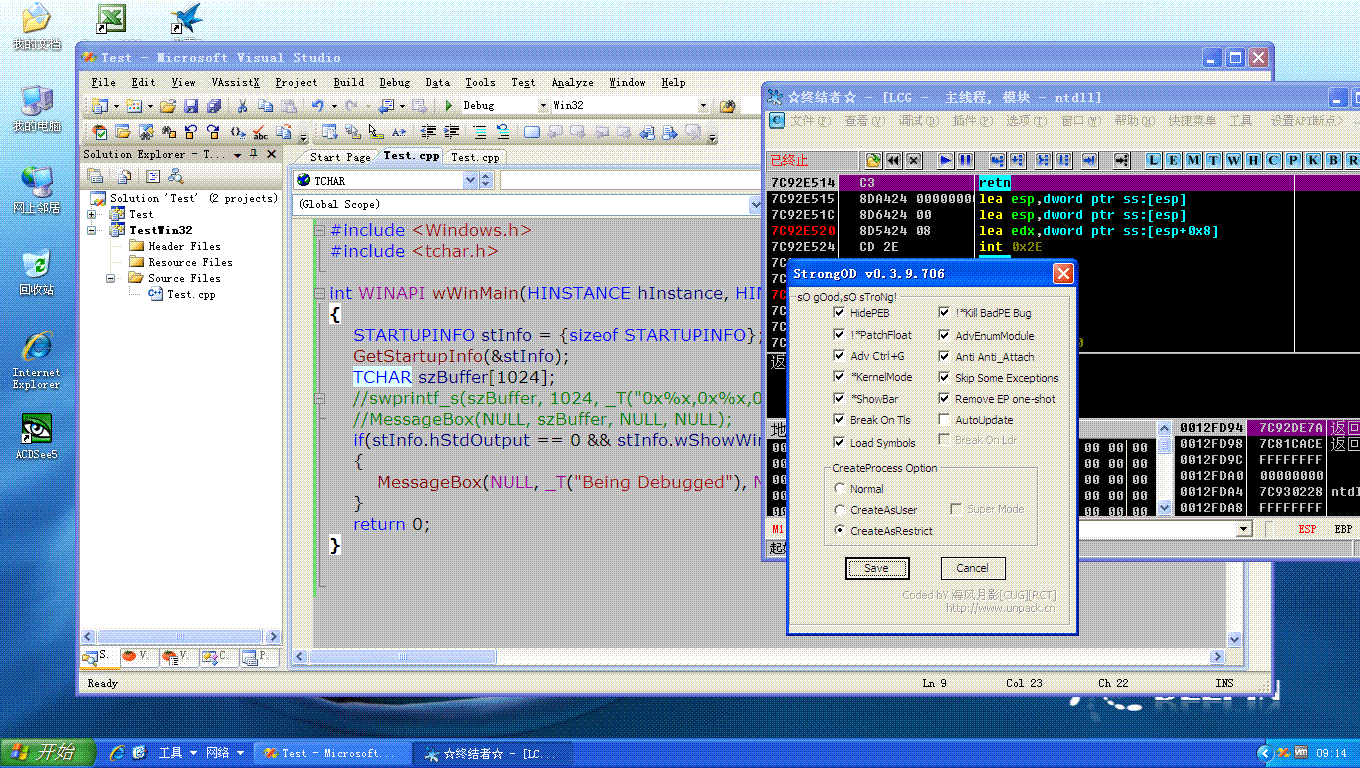The height and width of the screenshot is (768, 1360).
Task: Click the Step Into icon in debugger toolbar
Action: [x=997, y=160]
